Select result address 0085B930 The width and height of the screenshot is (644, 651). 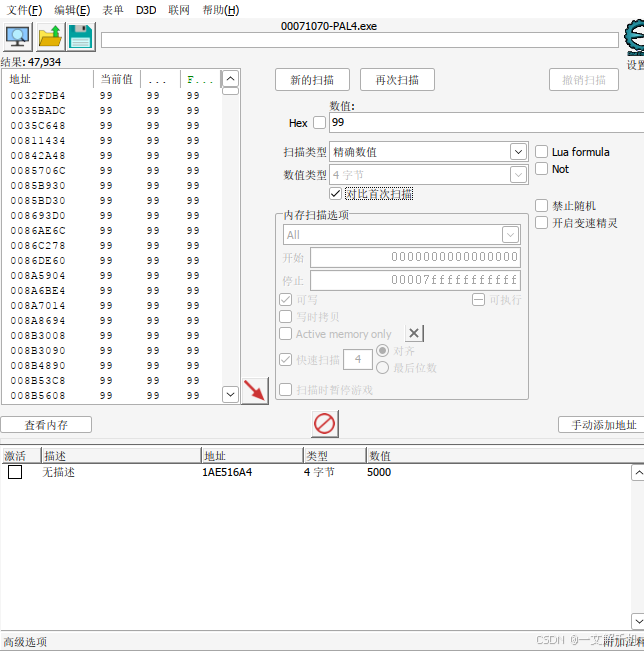(38, 185)
